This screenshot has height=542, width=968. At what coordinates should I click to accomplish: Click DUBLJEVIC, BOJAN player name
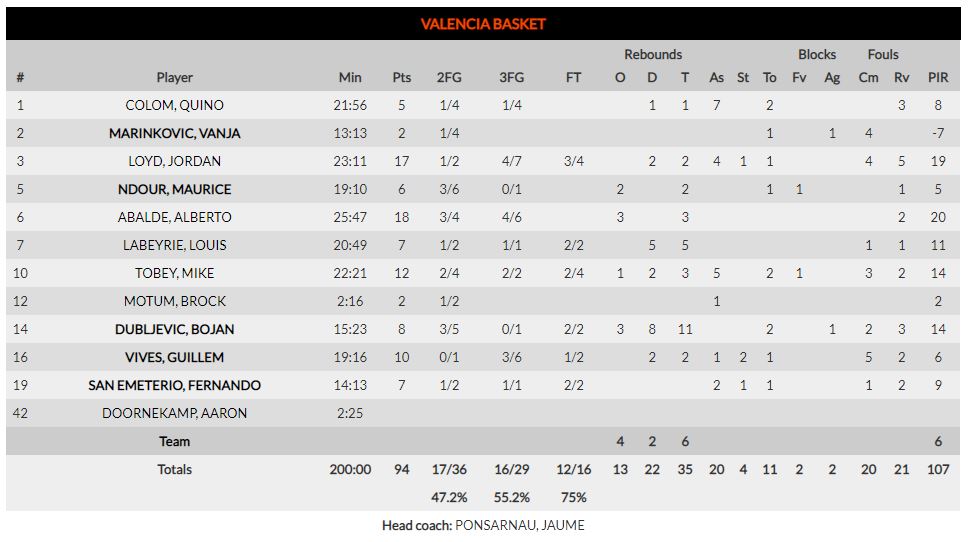175,330
